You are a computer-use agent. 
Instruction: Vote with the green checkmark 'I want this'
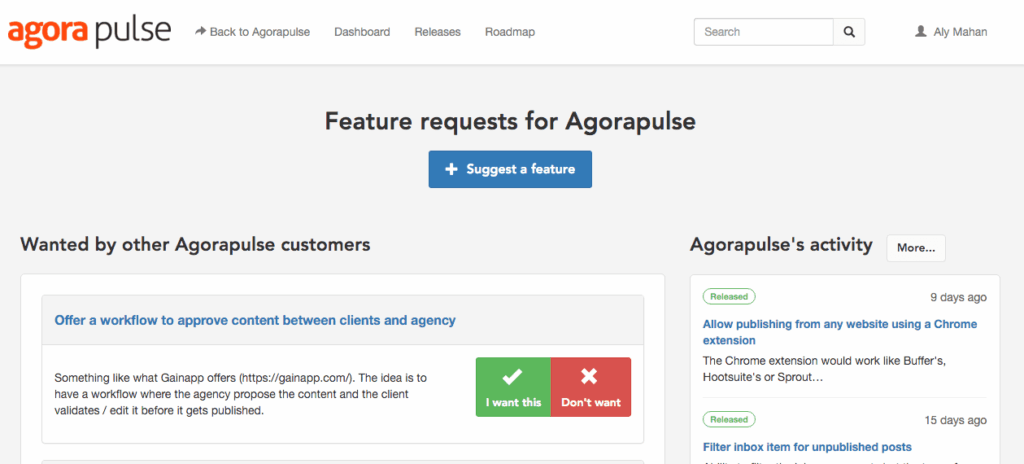pos(513,386)
